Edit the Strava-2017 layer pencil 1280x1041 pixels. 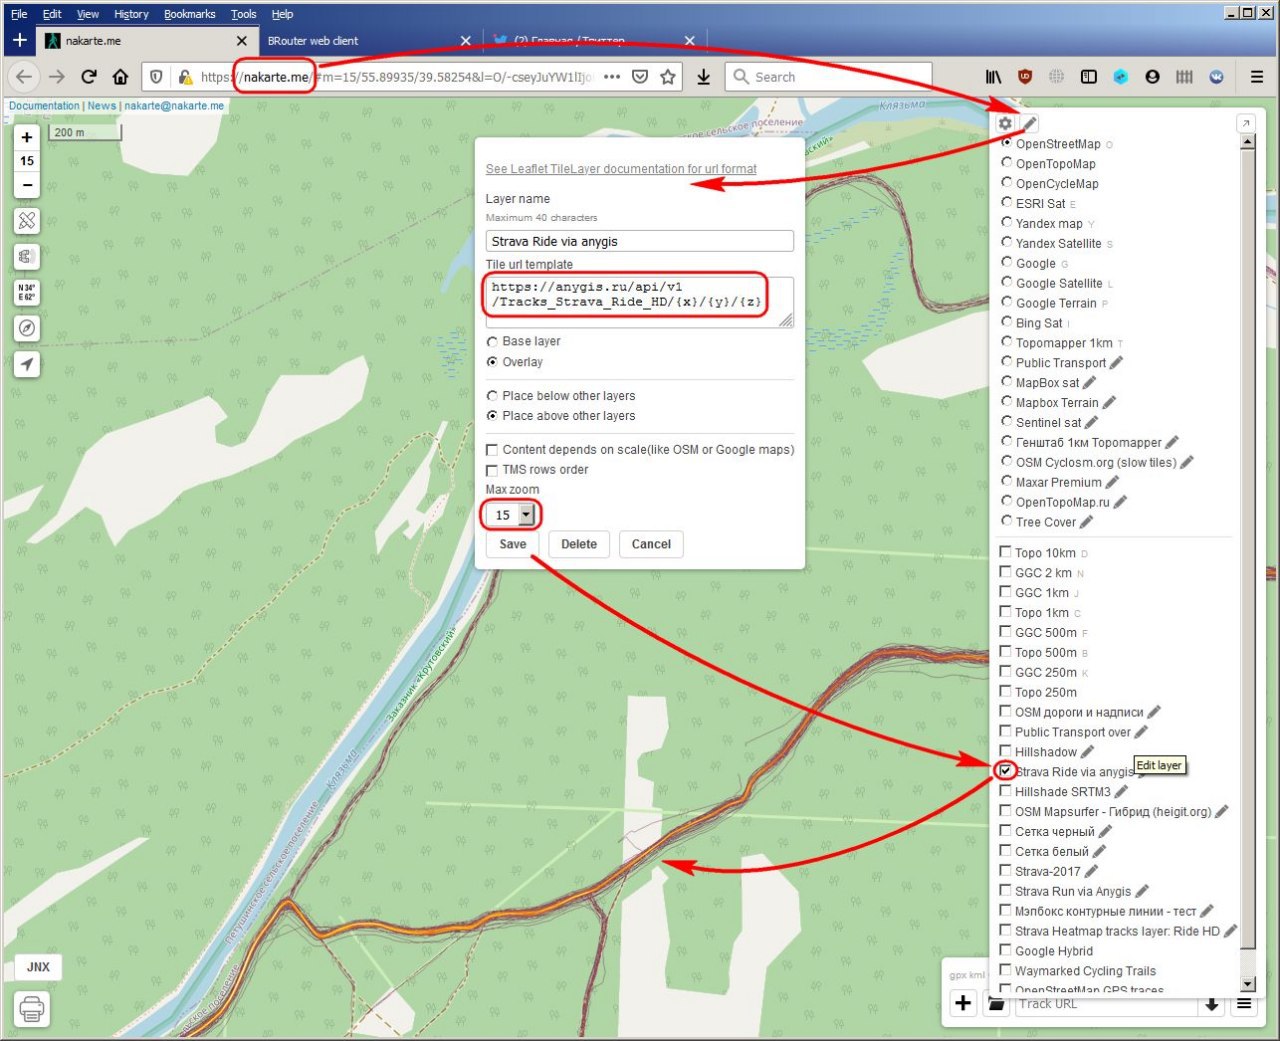tap(1091, 871)
